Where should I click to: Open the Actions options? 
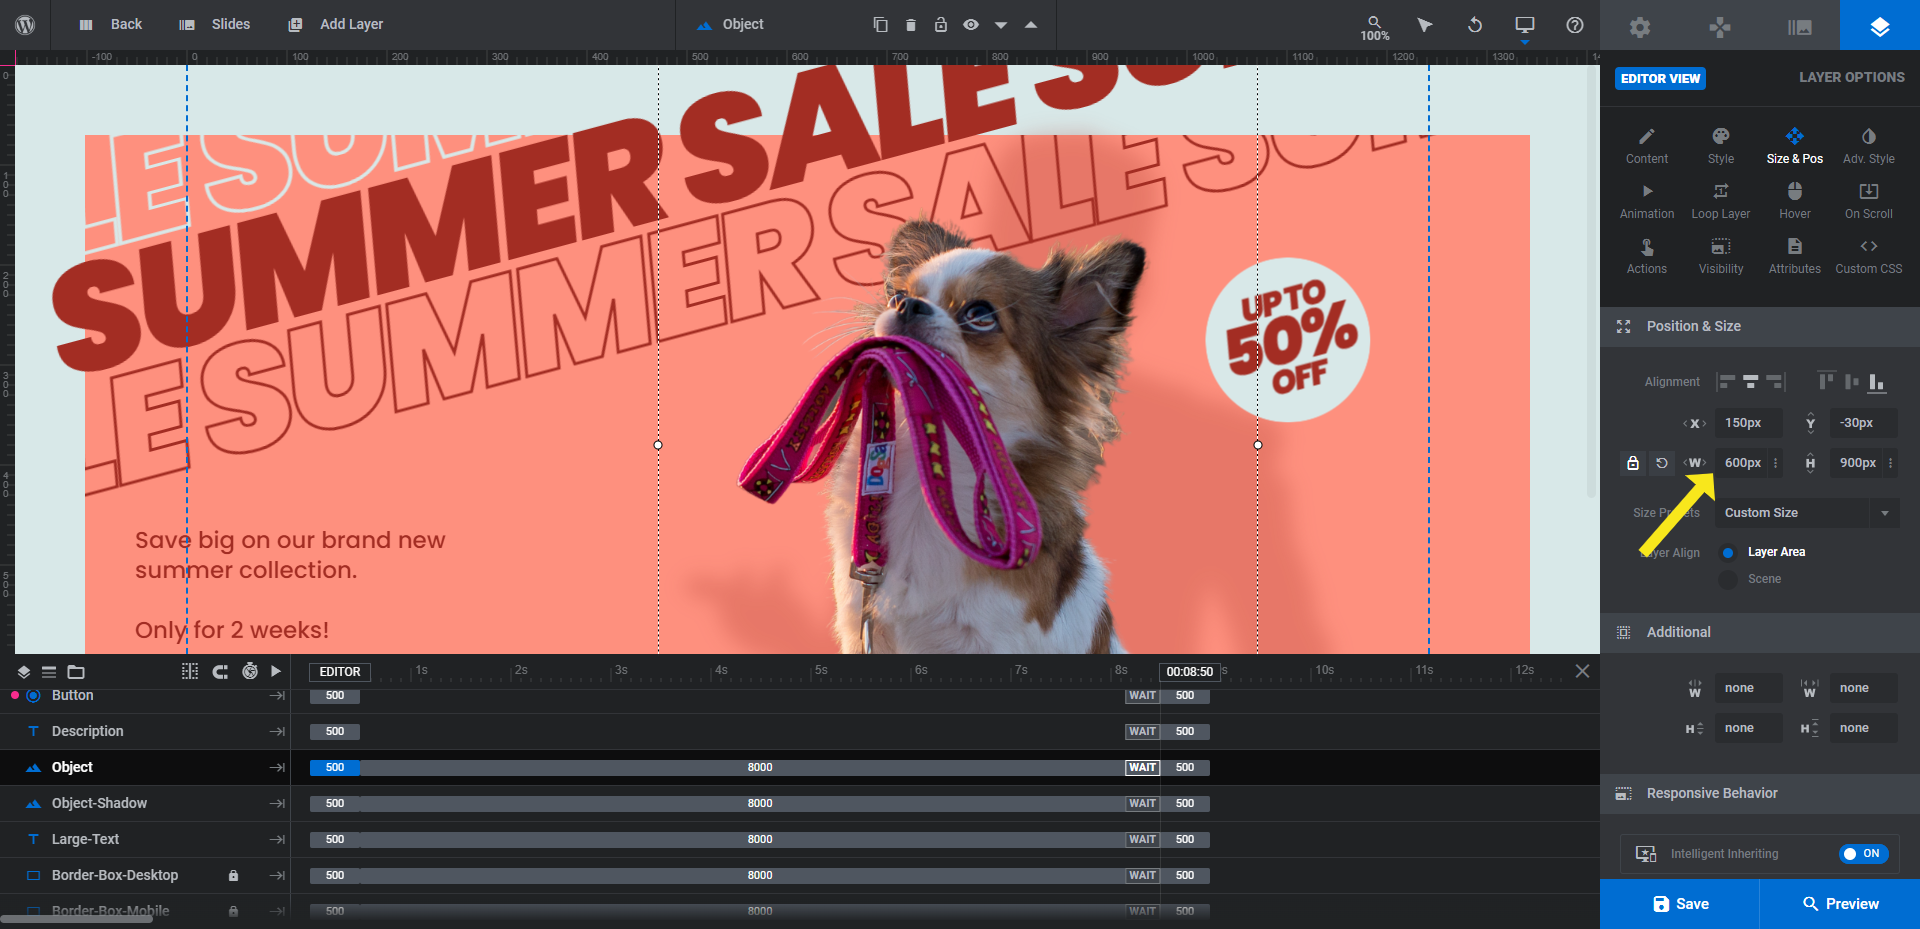[1647, 256]
